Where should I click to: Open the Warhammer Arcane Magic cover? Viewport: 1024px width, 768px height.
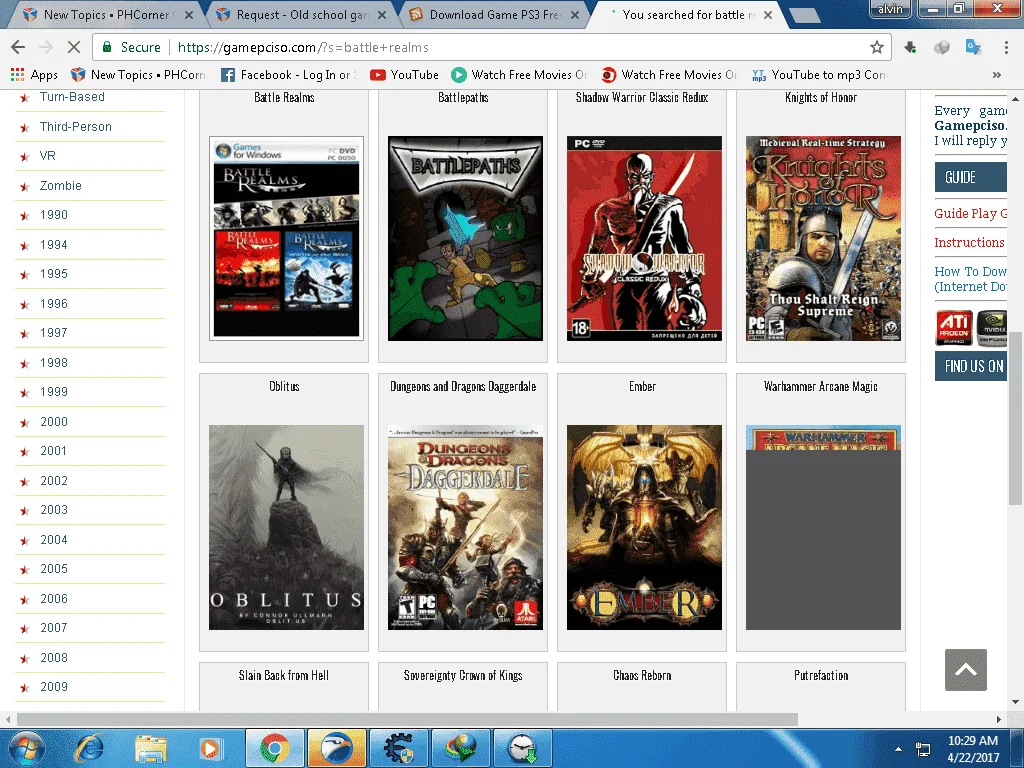coord(823,528)
